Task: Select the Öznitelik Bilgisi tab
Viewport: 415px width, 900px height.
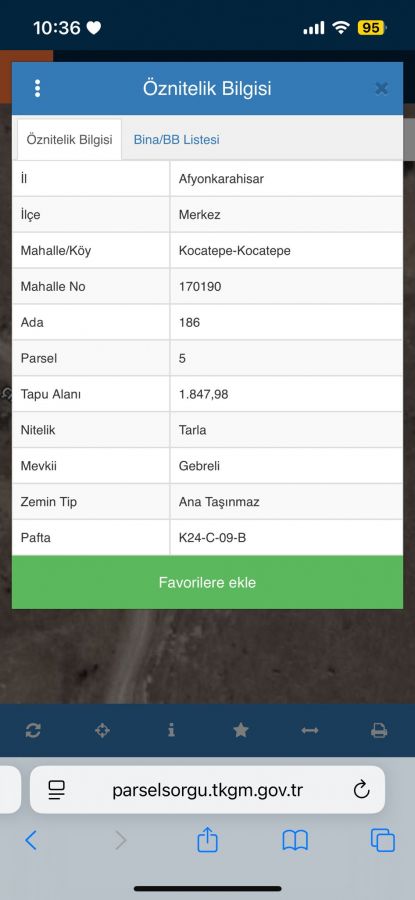Action: 69,139
